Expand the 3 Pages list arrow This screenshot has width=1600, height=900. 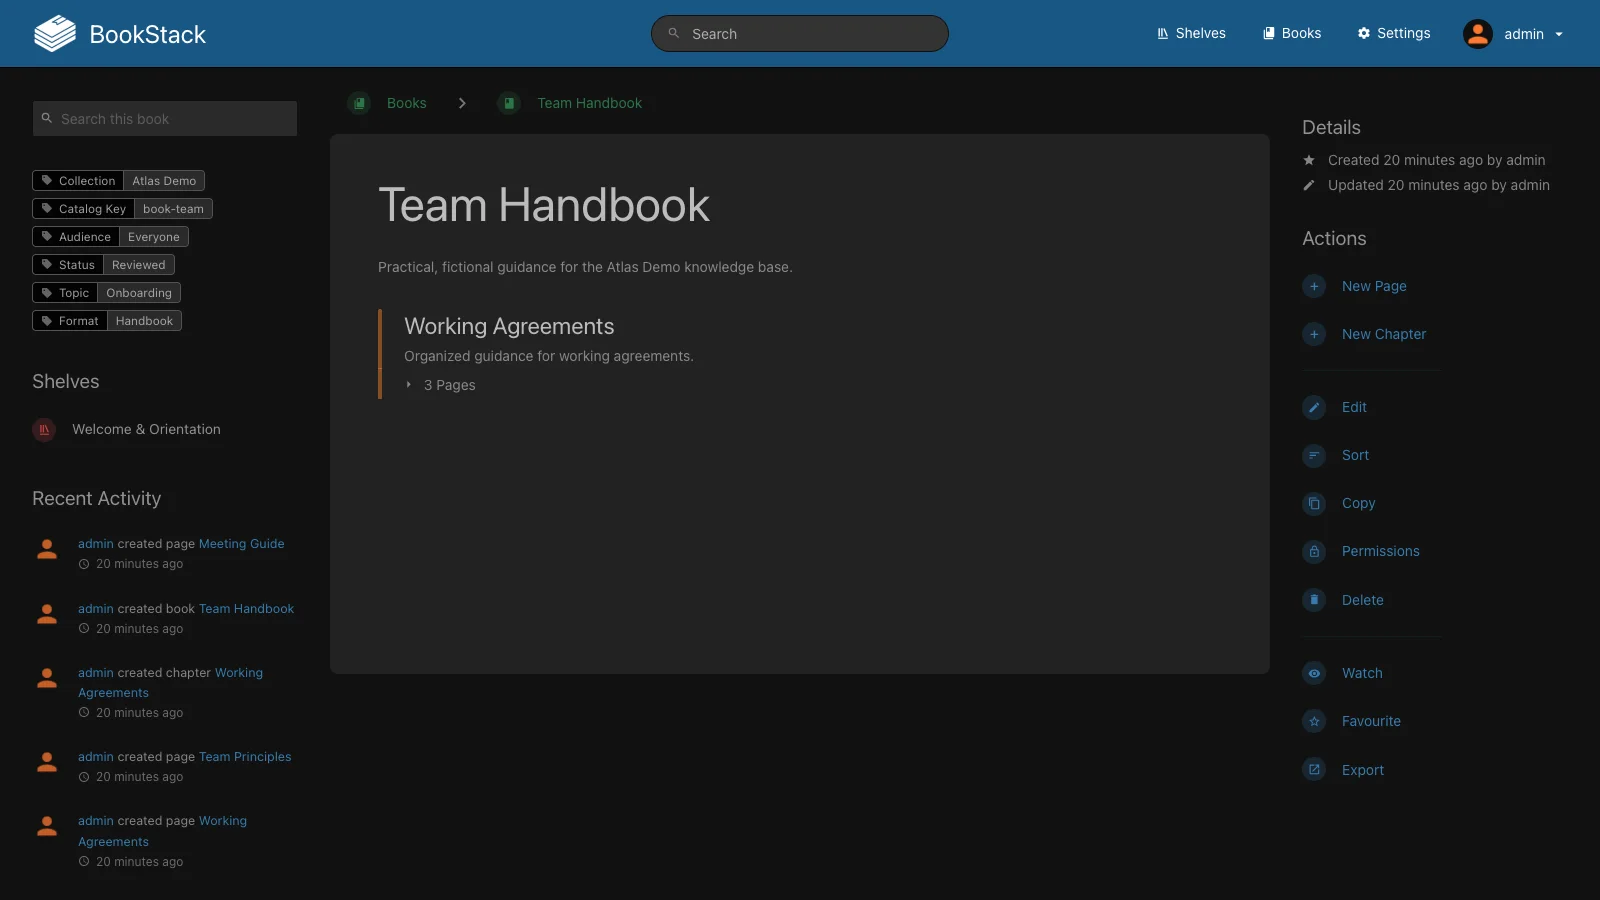pos(409,385)
